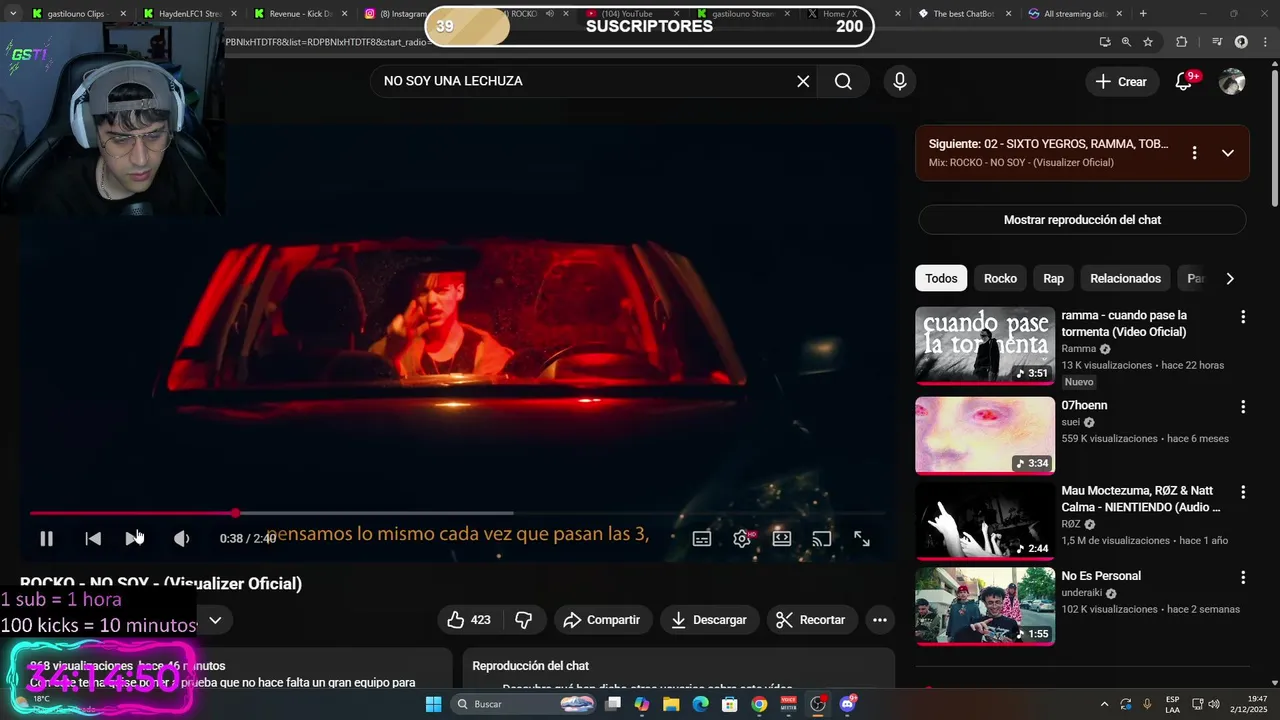Open Discord from the taskbar
1280x720 pixels.
coord(848,704)
